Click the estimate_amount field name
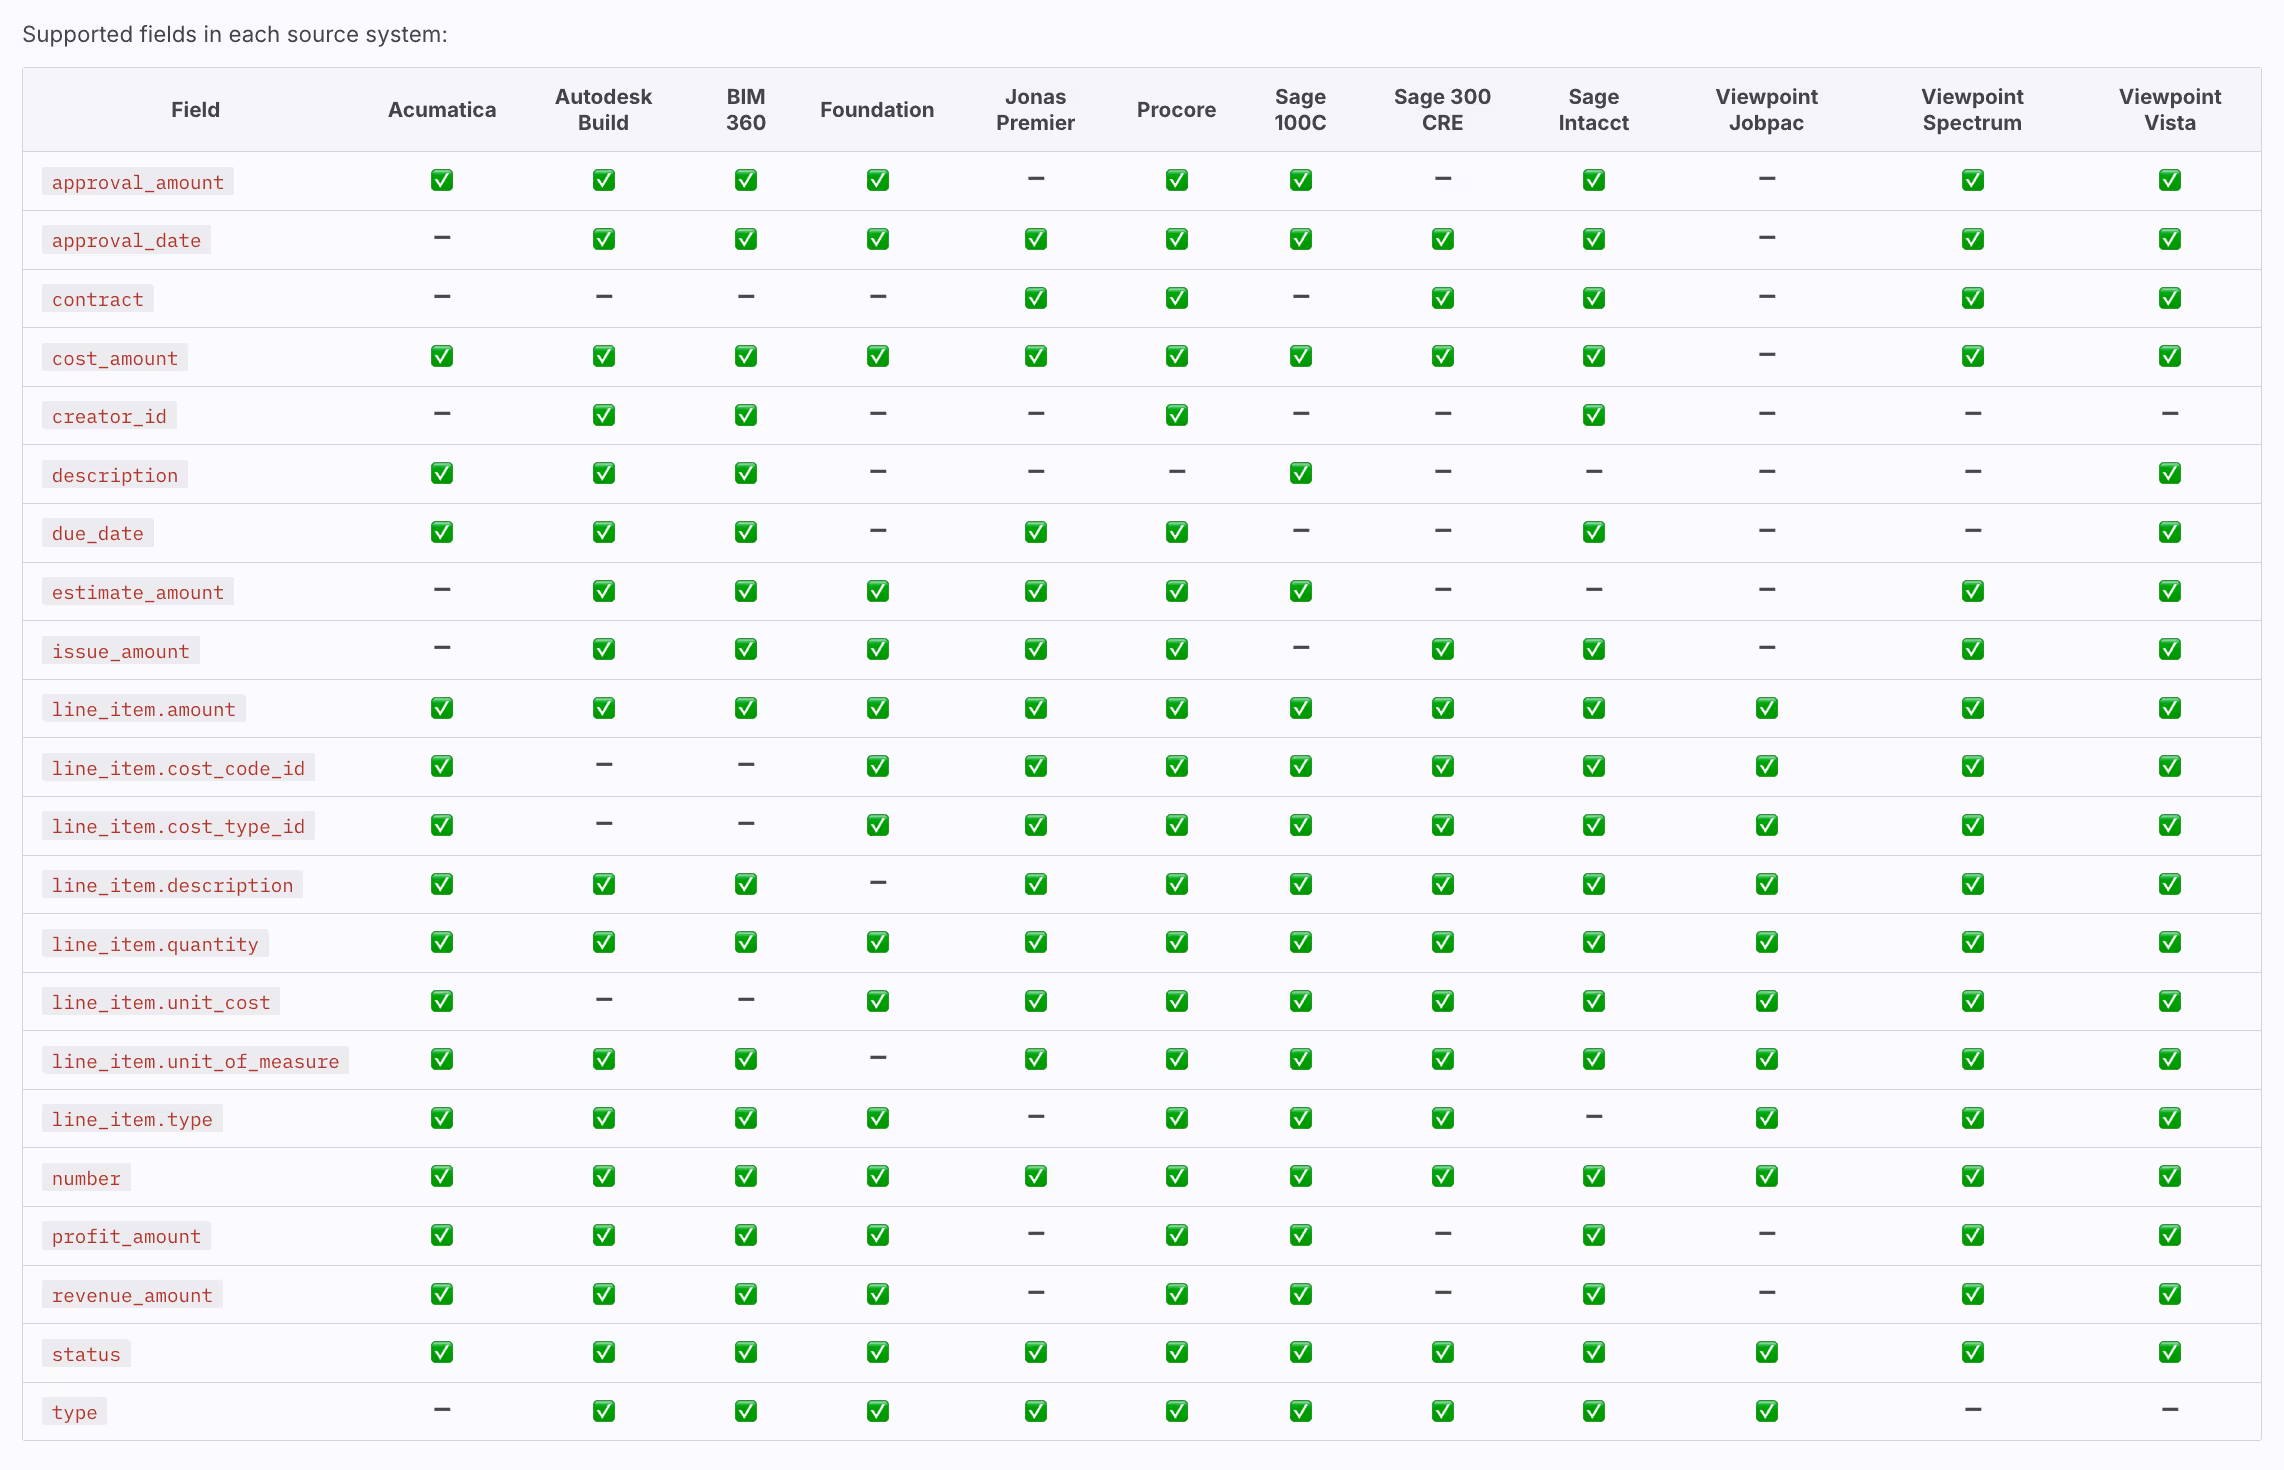Screen dimensions: 2284x1470 click(x=138, y=592)
